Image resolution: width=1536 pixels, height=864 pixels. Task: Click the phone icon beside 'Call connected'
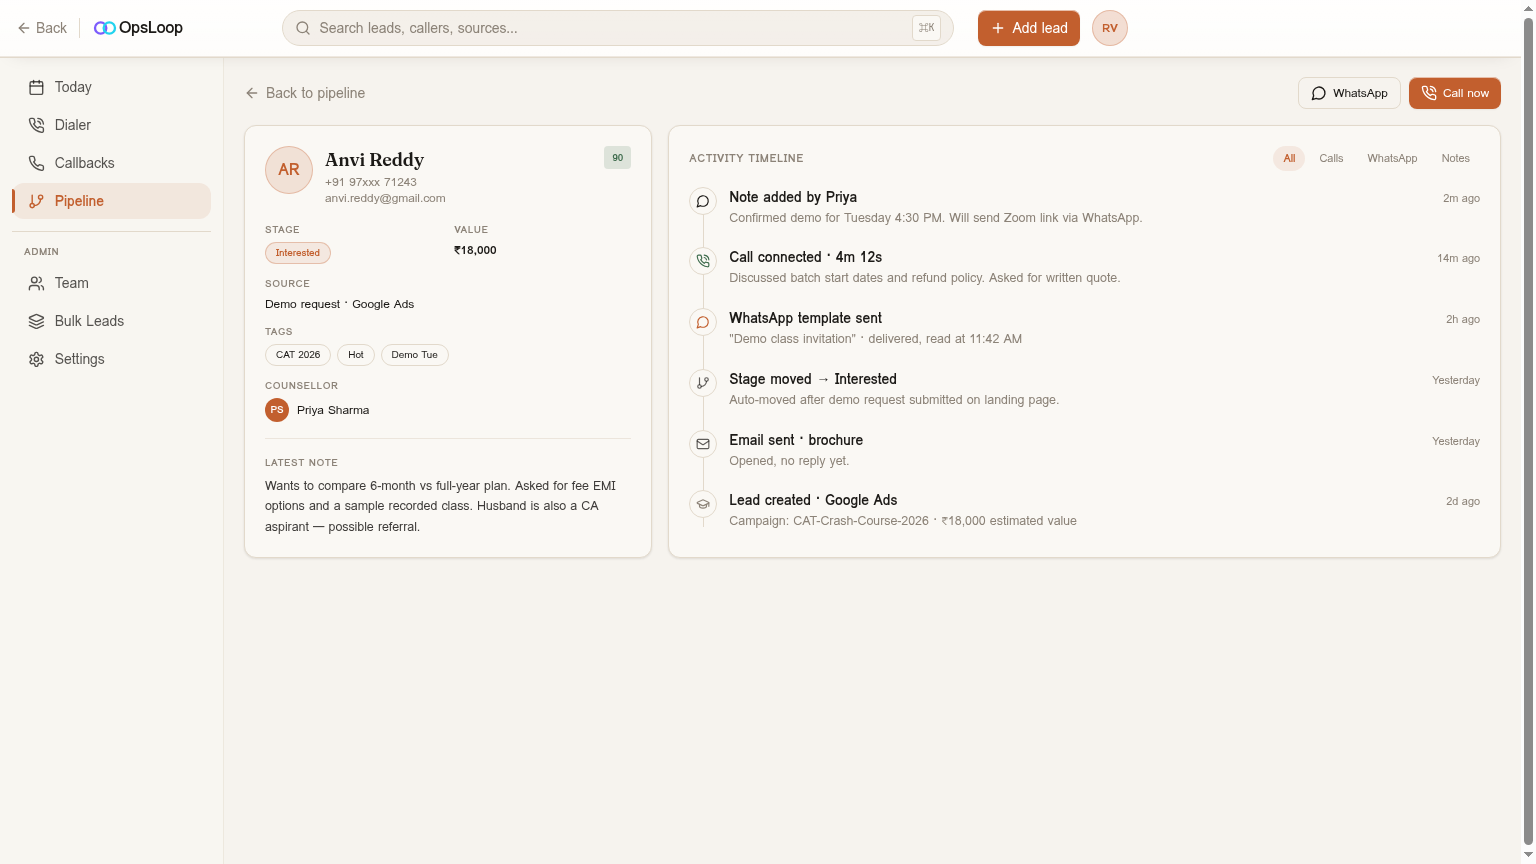click(x=703, y=261)
